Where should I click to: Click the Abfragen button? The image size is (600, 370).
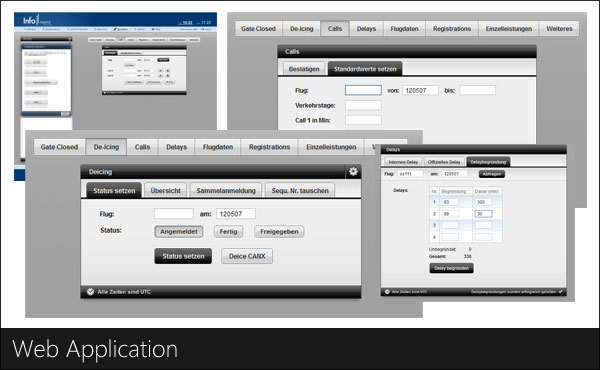(492, 174)
